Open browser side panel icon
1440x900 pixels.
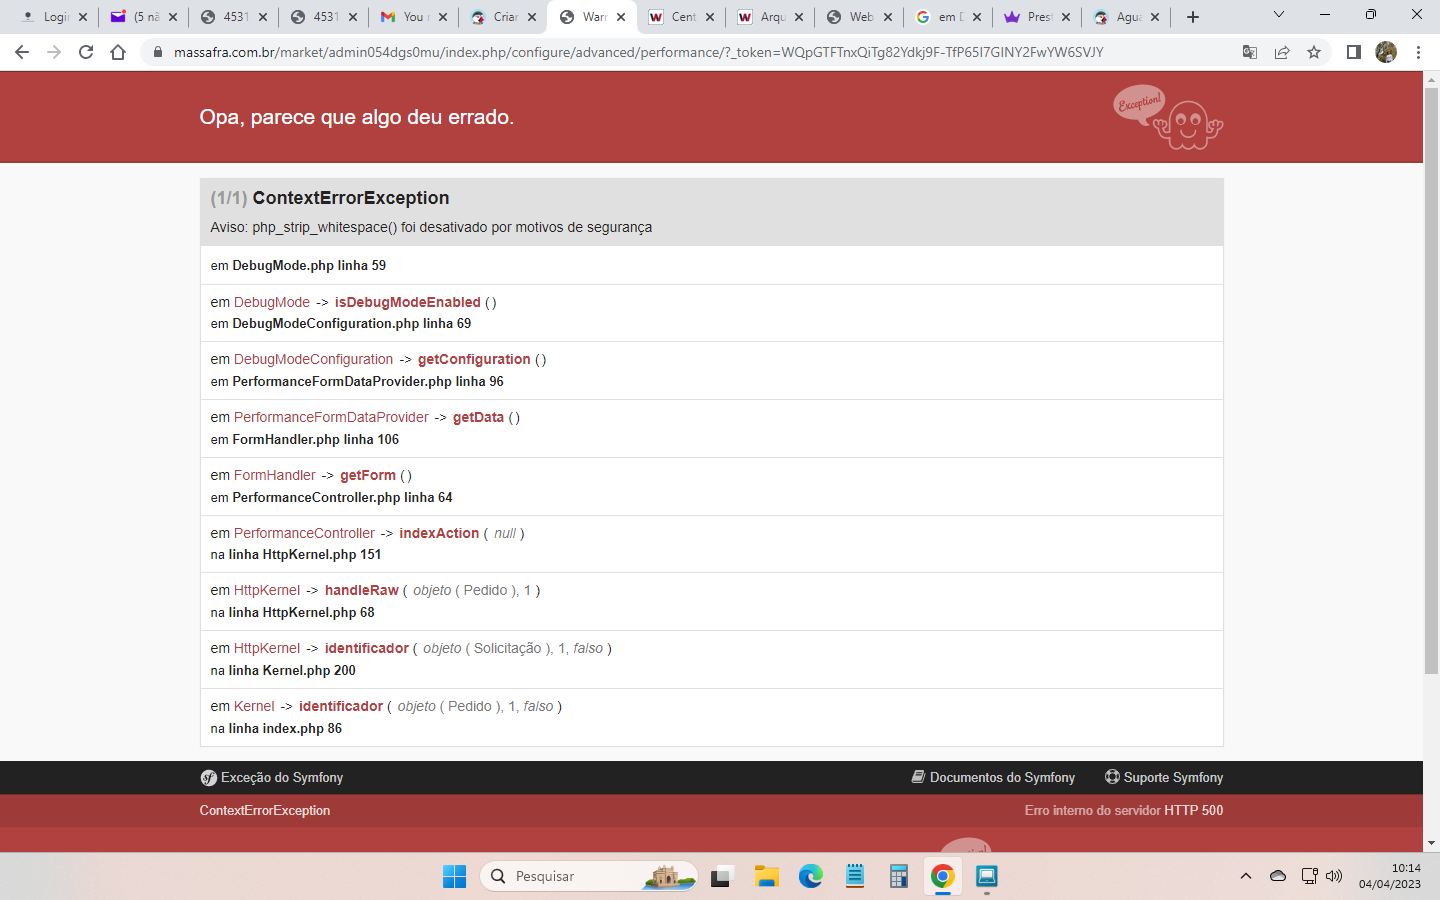[x=1354, y=52]
